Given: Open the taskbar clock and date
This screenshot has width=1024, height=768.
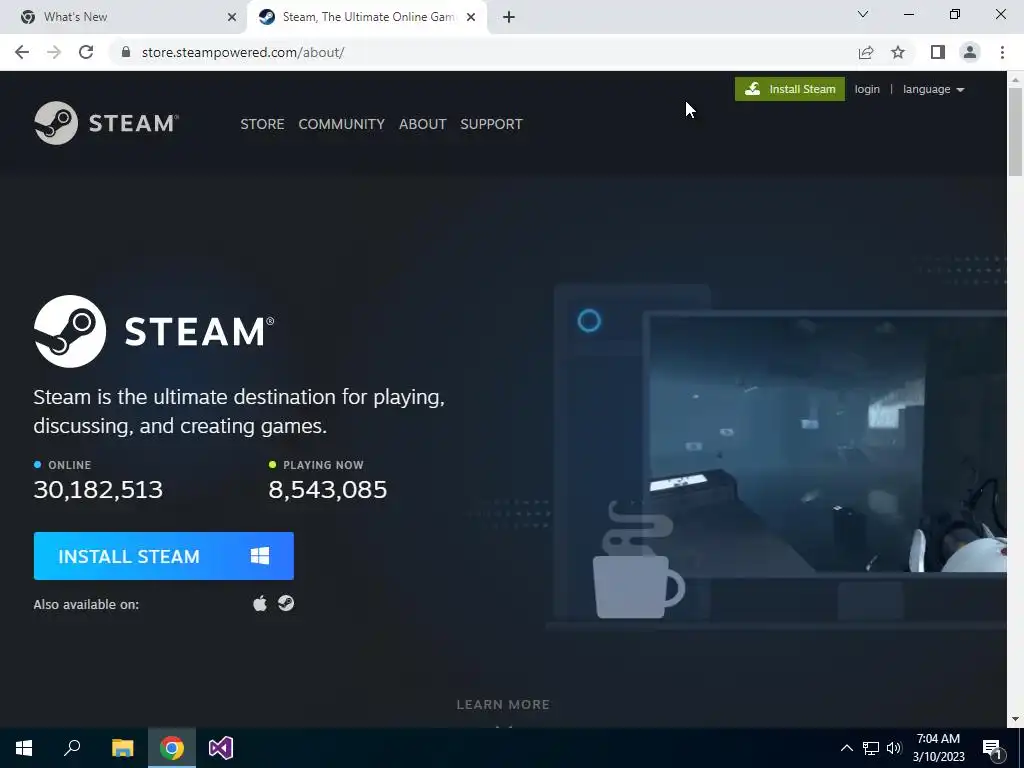Looking at the screenshot, I should tap(938, 748).
